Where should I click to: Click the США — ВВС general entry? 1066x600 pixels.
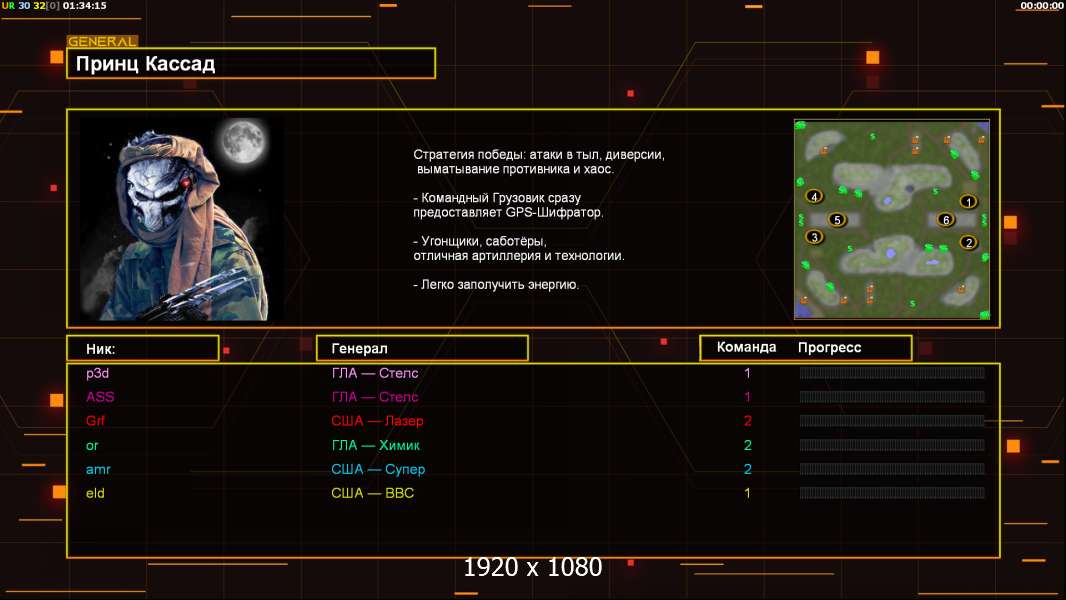373,493
